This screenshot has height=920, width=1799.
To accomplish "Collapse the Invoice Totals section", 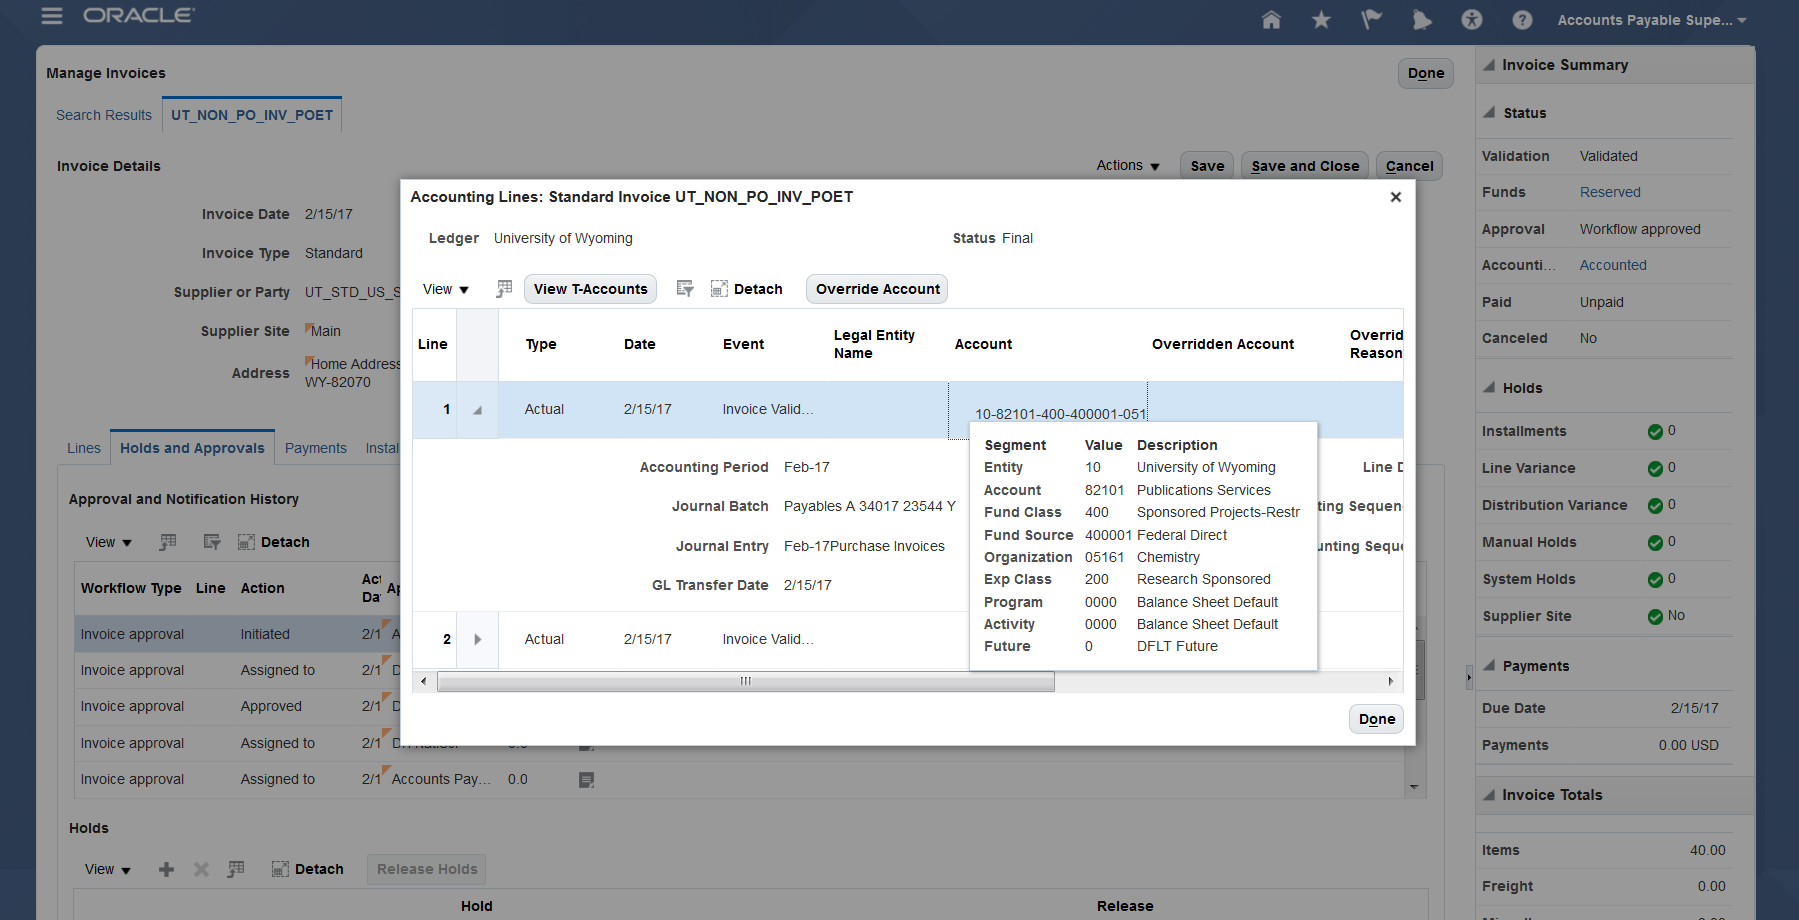I will tap(1489, 795).
